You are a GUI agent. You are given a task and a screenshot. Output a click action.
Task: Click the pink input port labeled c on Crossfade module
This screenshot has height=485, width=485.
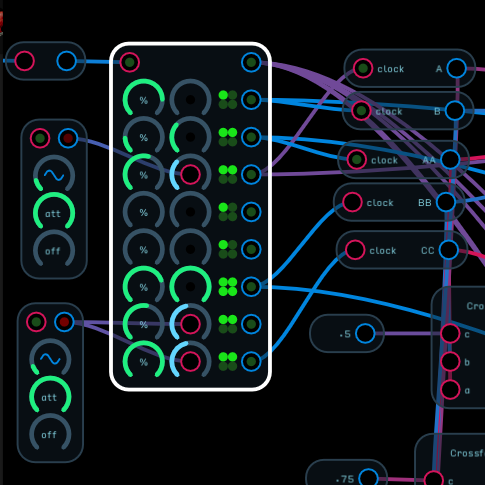pos(450,333)
